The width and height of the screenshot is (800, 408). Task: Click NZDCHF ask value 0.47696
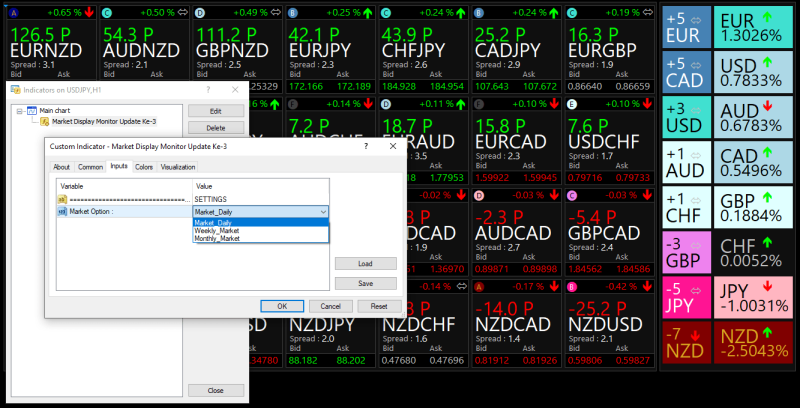(x=447, y=361)
